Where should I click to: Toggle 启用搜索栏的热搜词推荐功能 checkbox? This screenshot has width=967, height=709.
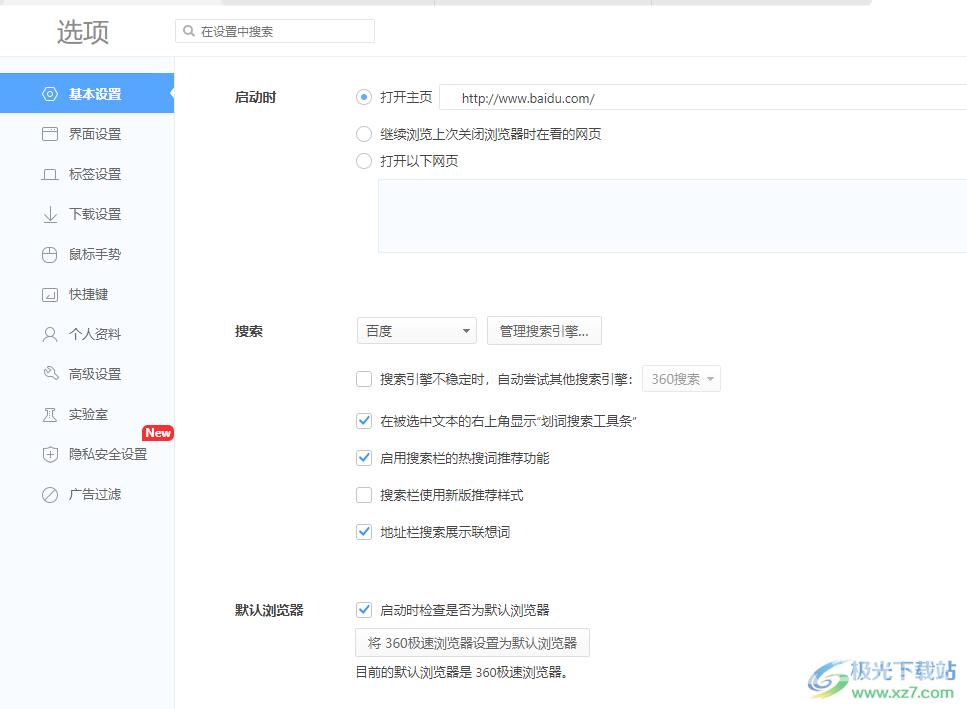click(x=364, y=458)
